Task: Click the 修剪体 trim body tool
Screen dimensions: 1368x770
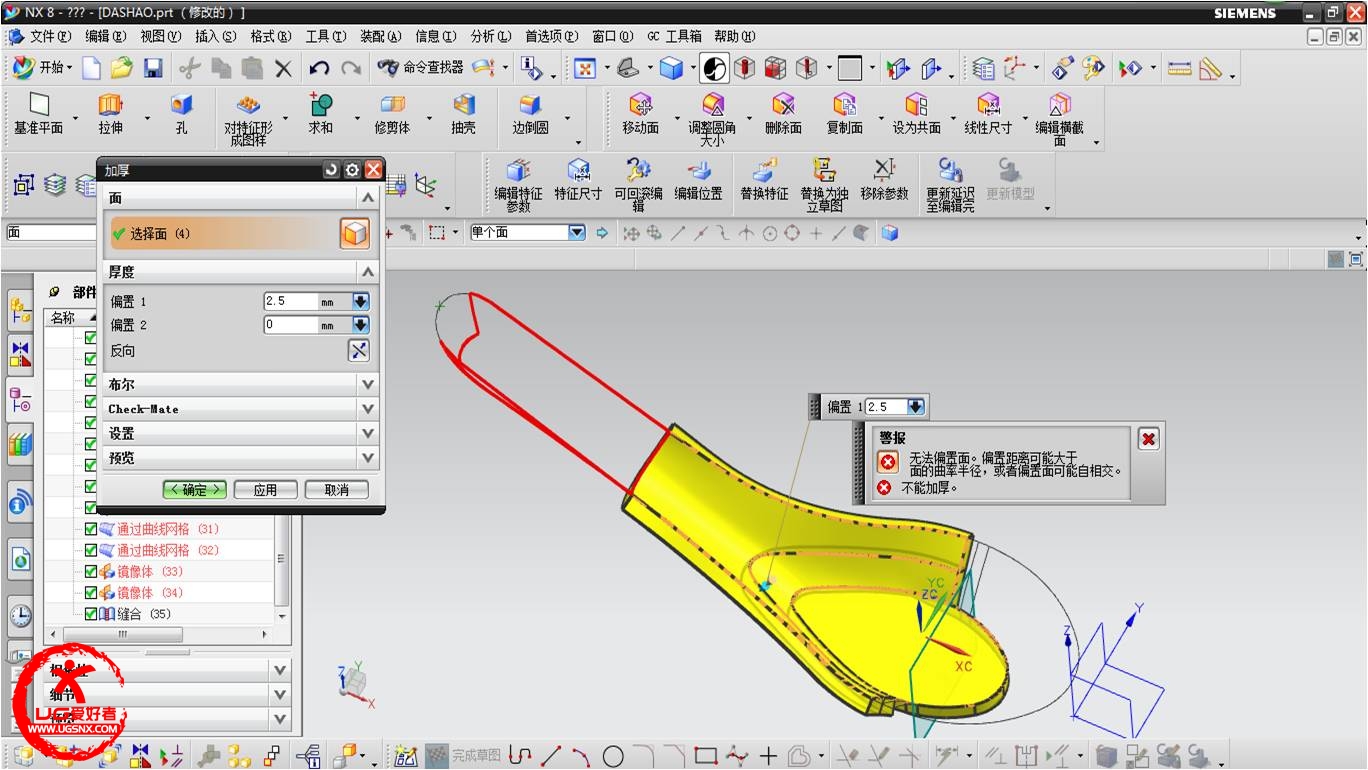Action: click(392, 114)
